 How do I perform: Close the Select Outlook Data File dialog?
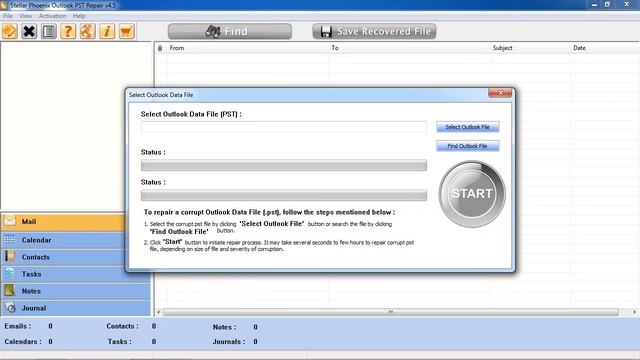500,93
